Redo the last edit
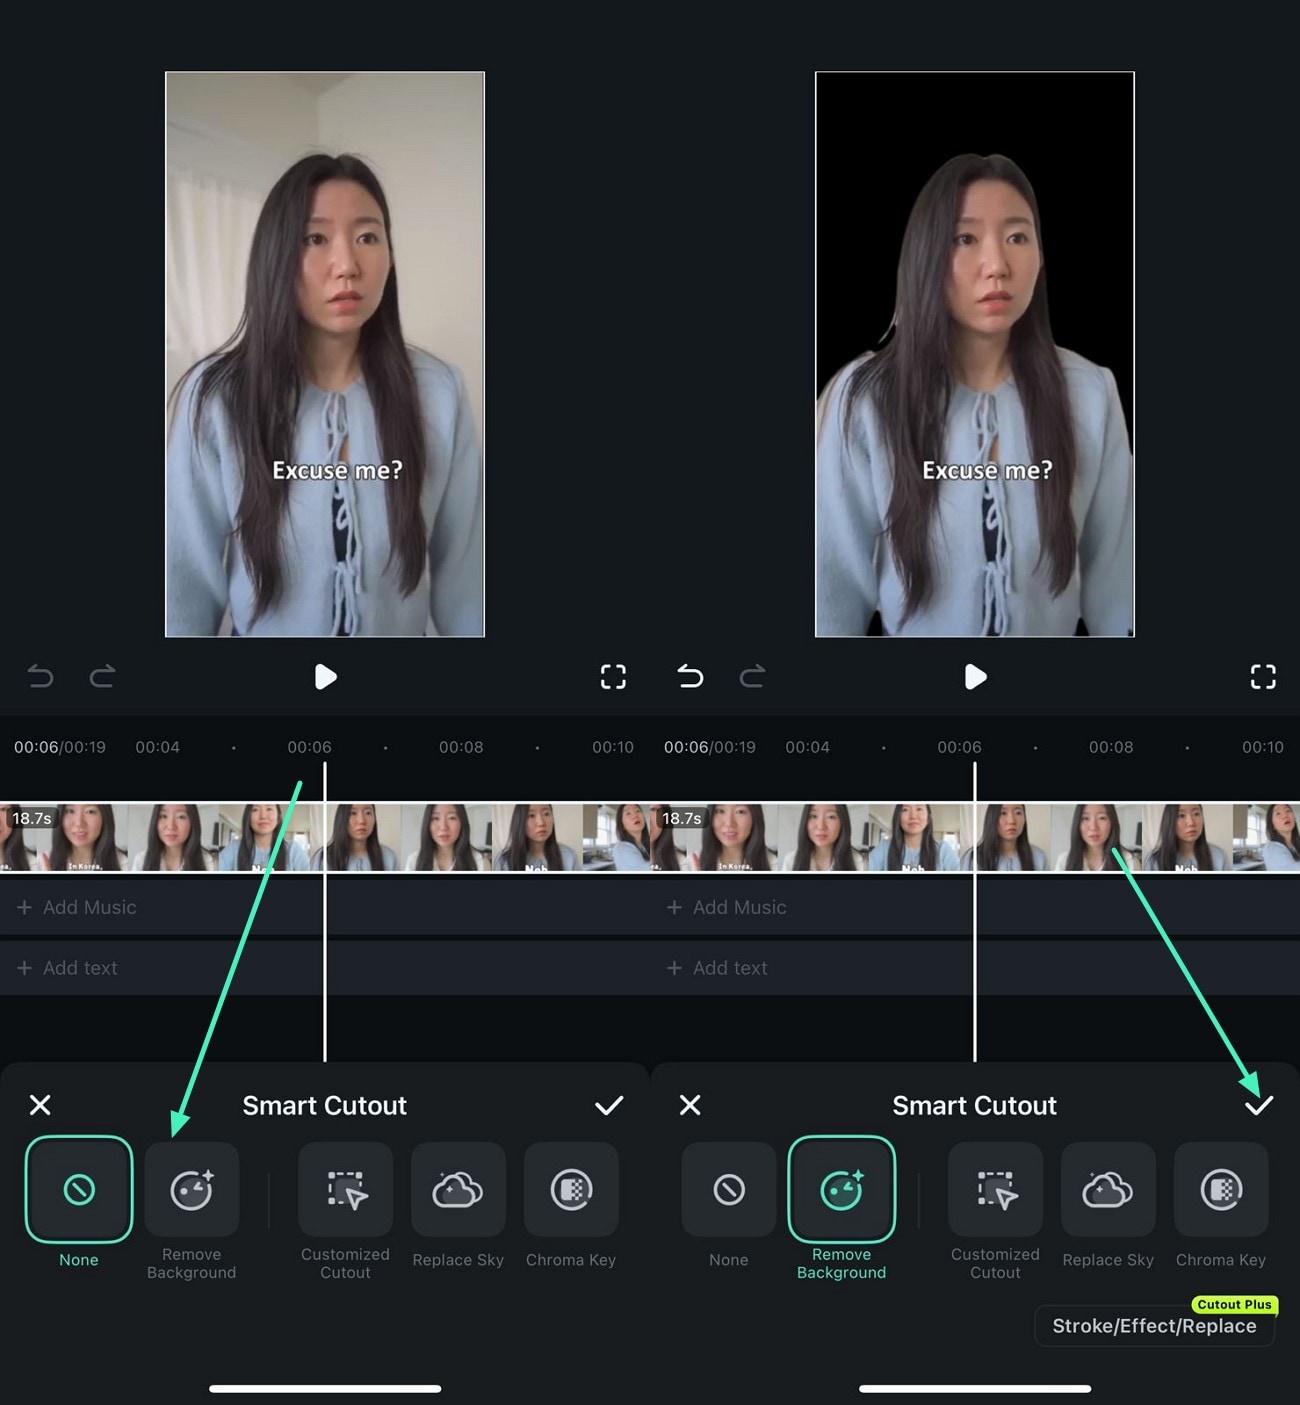Viewport: 1300px width, 1405px height. 102,677
